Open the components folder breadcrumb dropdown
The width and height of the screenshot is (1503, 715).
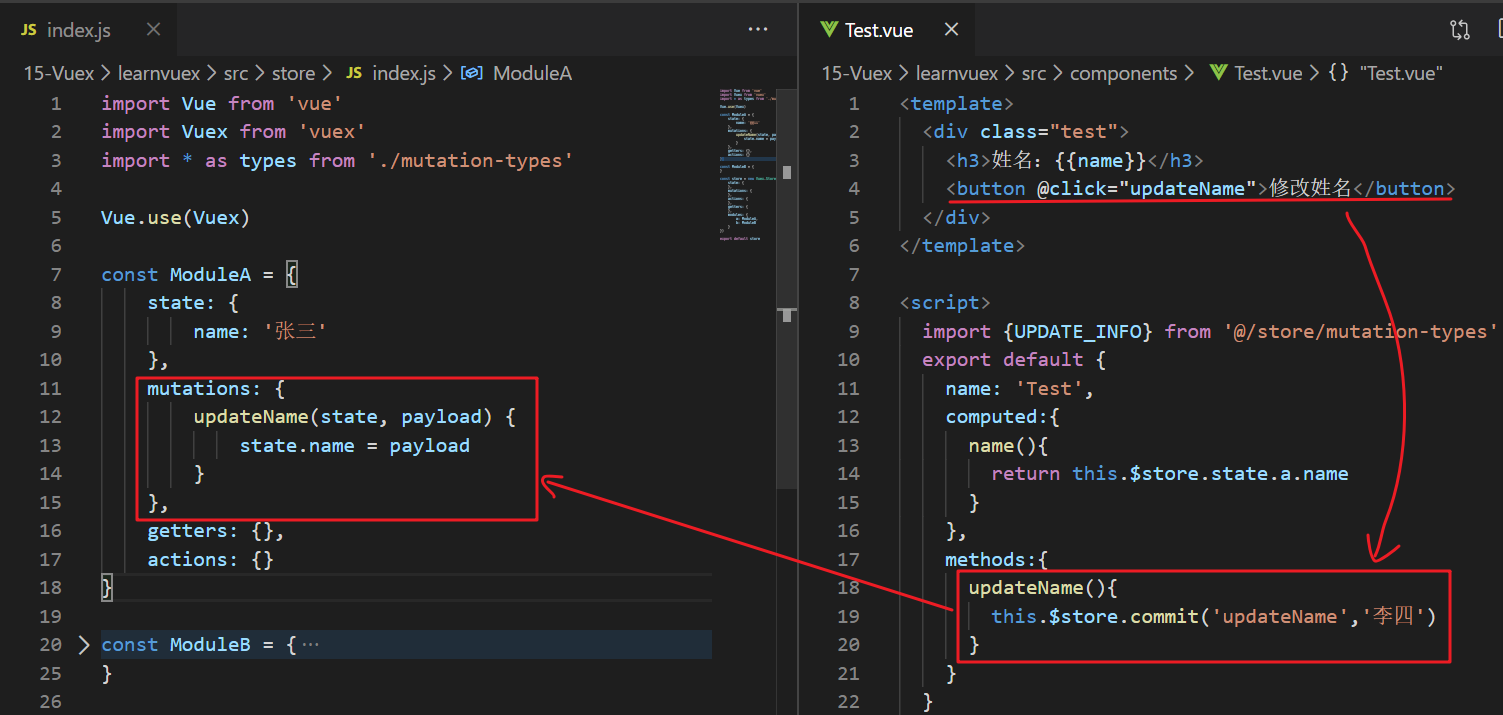tap(1123, 73)
